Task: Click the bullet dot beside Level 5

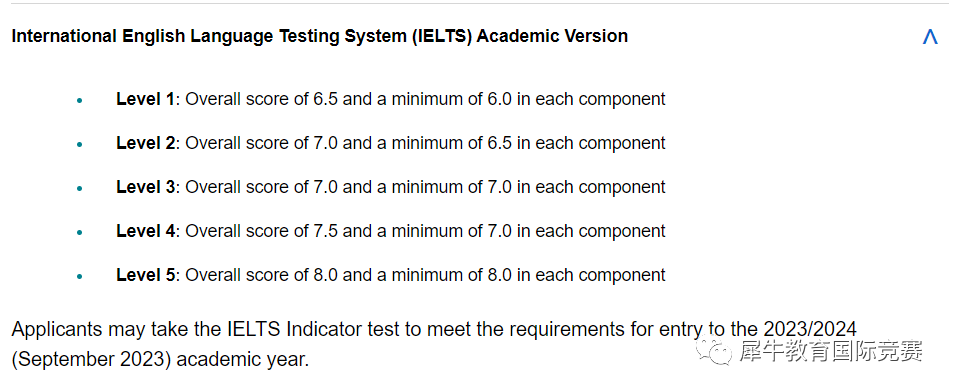Action: 80,277
